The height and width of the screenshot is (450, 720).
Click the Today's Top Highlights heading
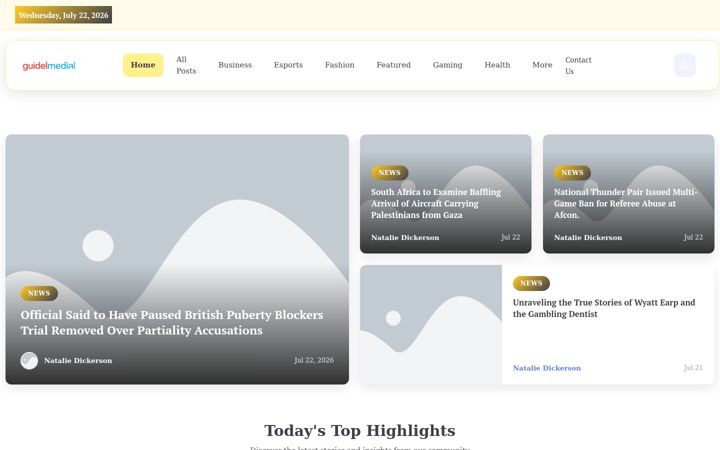360,431
